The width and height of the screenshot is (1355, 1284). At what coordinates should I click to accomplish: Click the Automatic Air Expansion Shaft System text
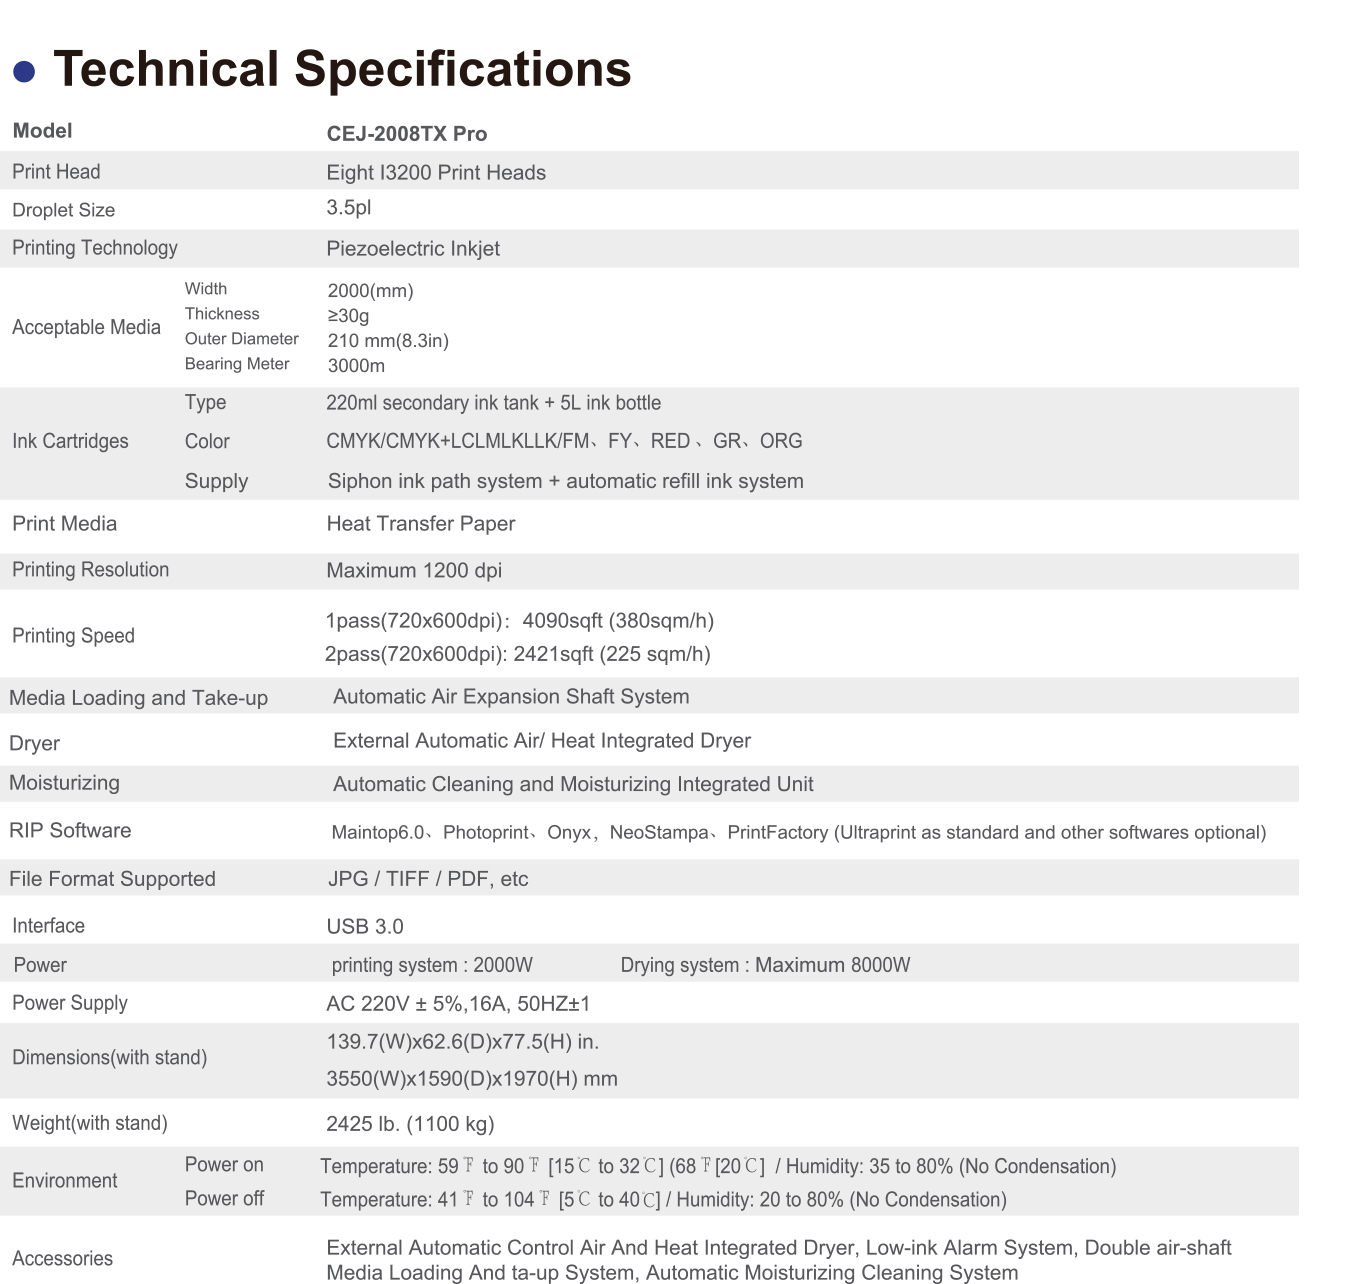tap(511, 697)
